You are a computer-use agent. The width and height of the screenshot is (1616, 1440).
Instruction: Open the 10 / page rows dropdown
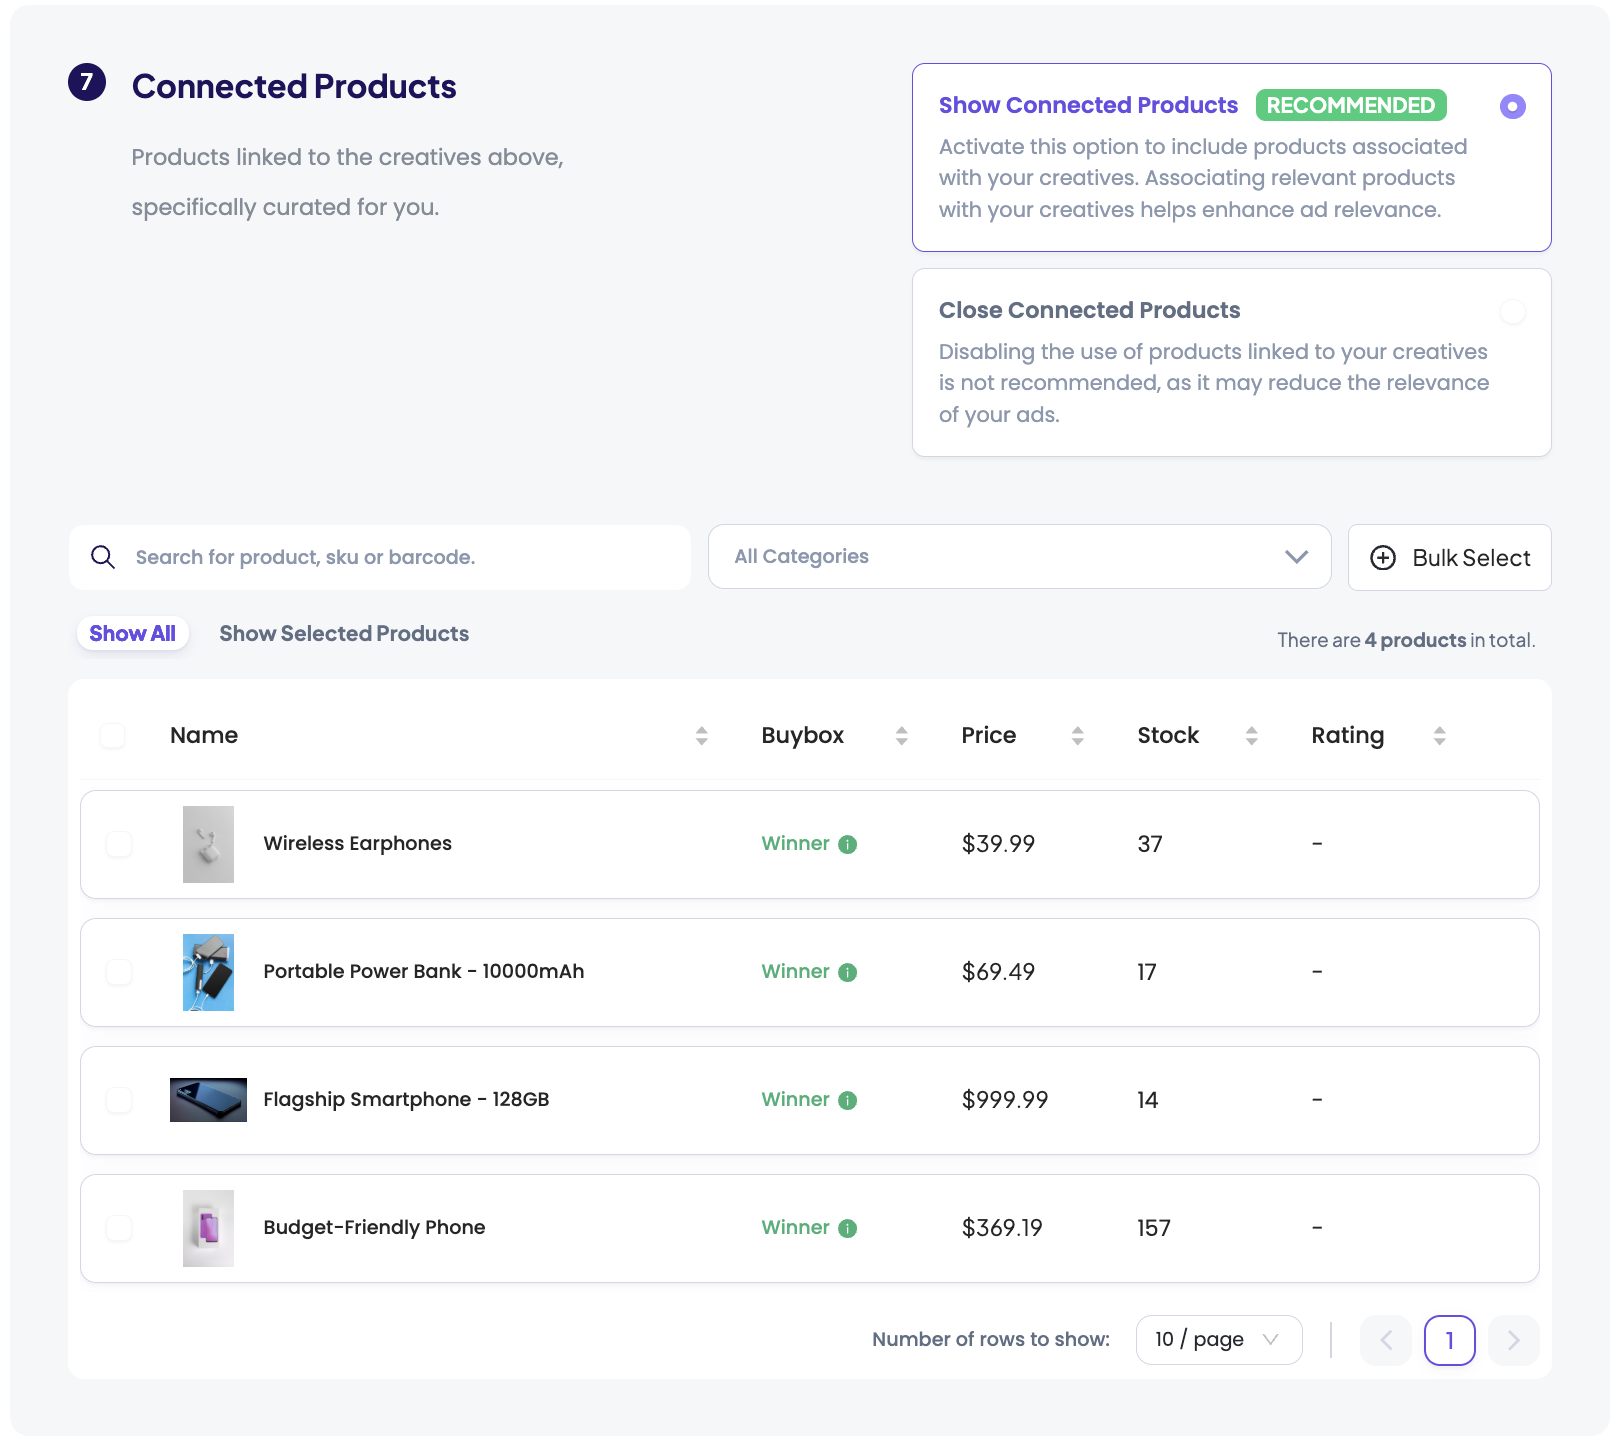(1218, 1340)
